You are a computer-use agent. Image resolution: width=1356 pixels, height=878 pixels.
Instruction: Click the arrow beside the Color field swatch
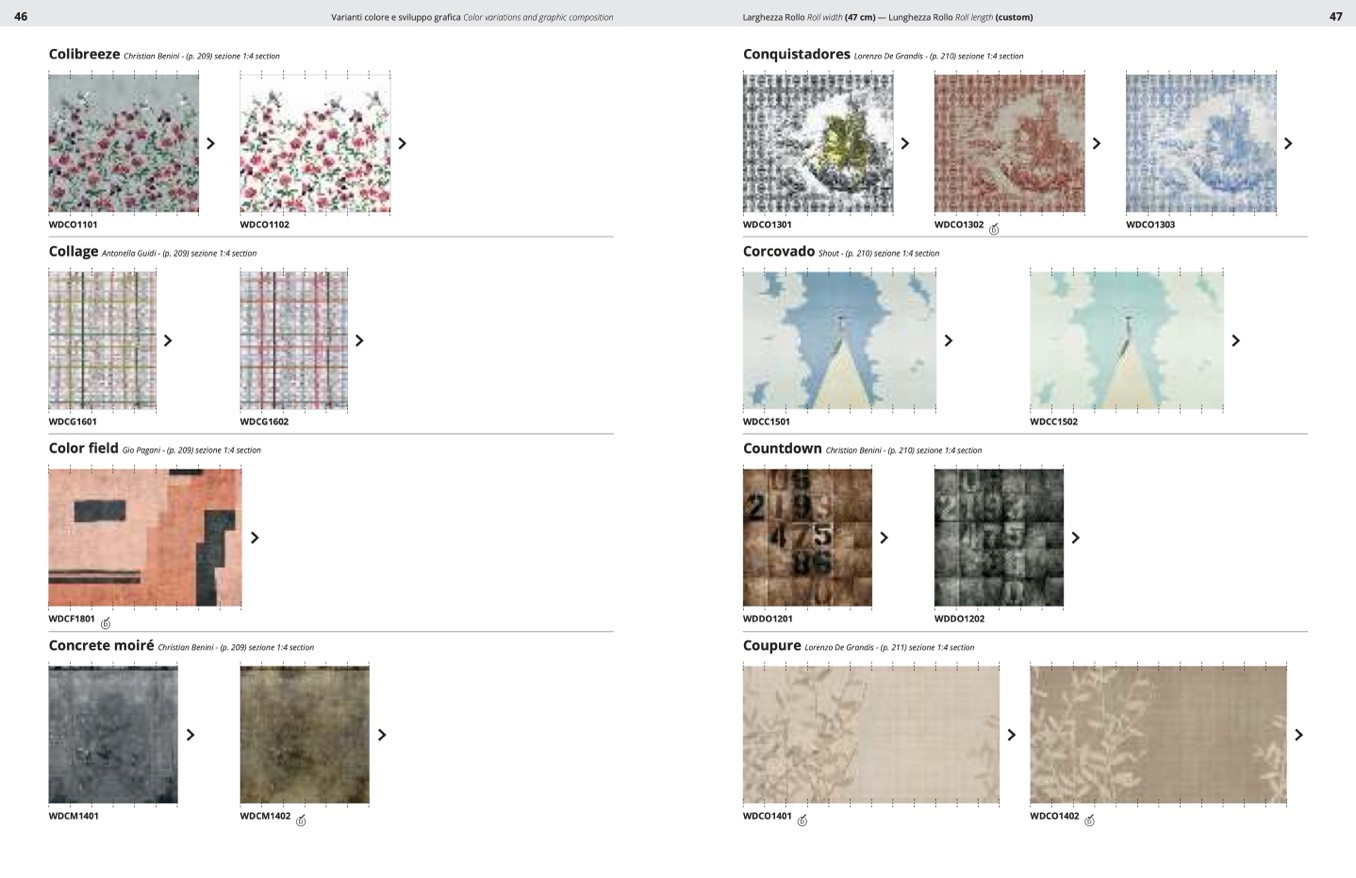click(x=255, y=537)
